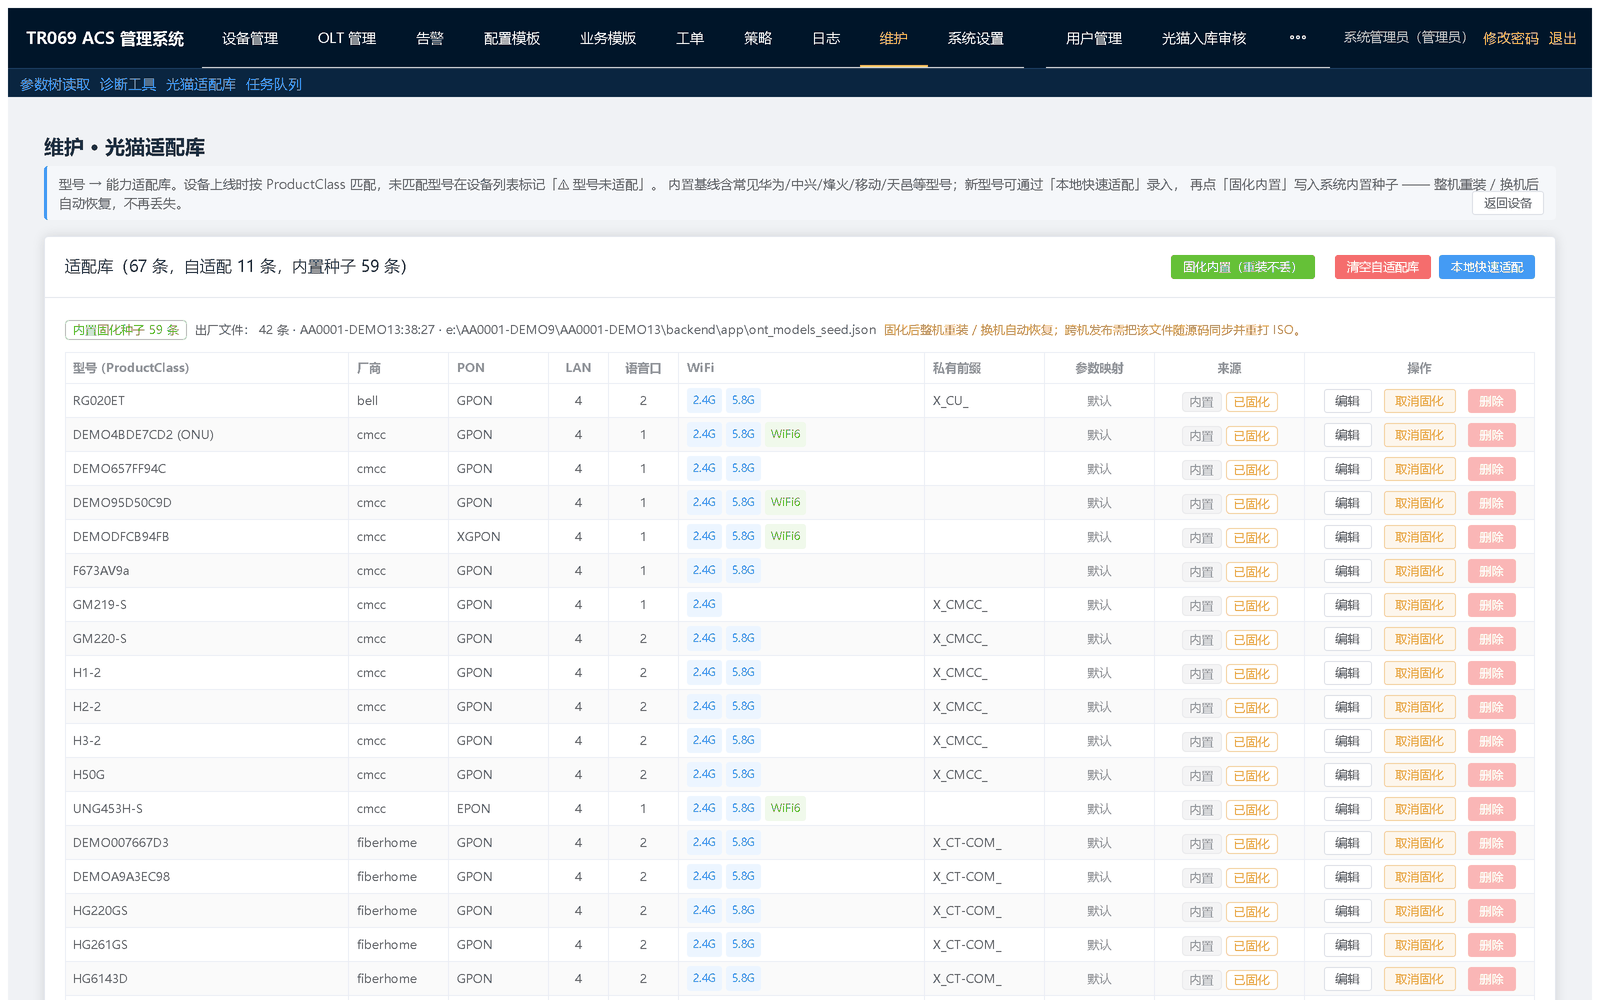This screenshot has width=1600, height=1000.
Task: Click 取消固化 for the HG6143D row
Action: click(1420, 979)
